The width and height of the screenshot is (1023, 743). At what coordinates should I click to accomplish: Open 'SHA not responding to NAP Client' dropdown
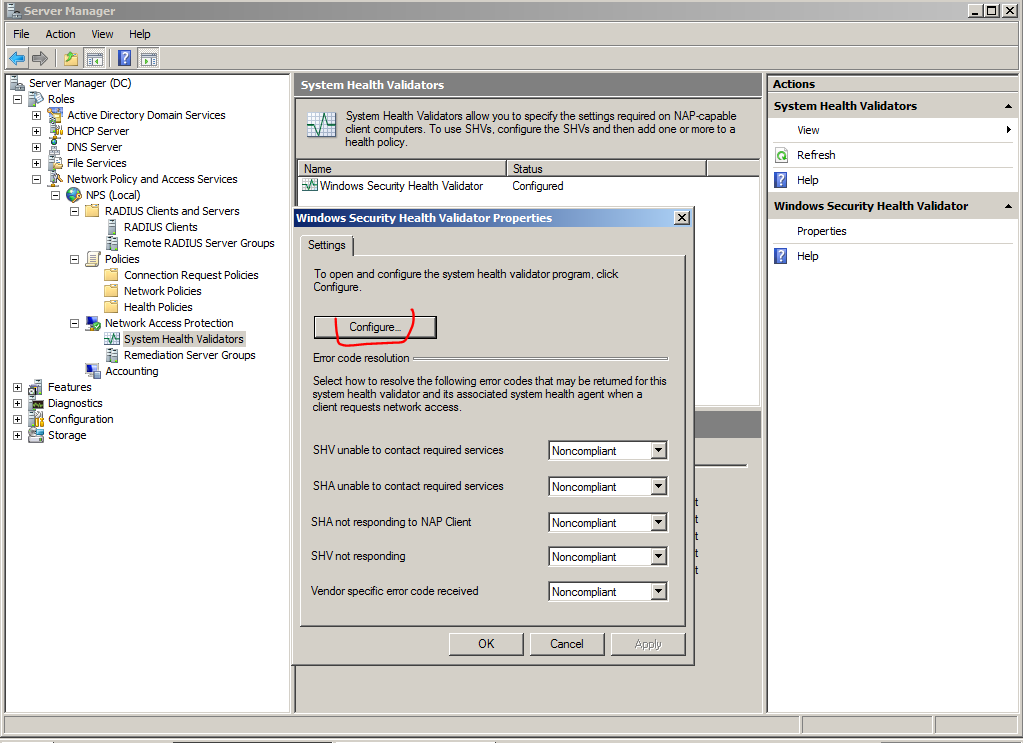[658, 522]
